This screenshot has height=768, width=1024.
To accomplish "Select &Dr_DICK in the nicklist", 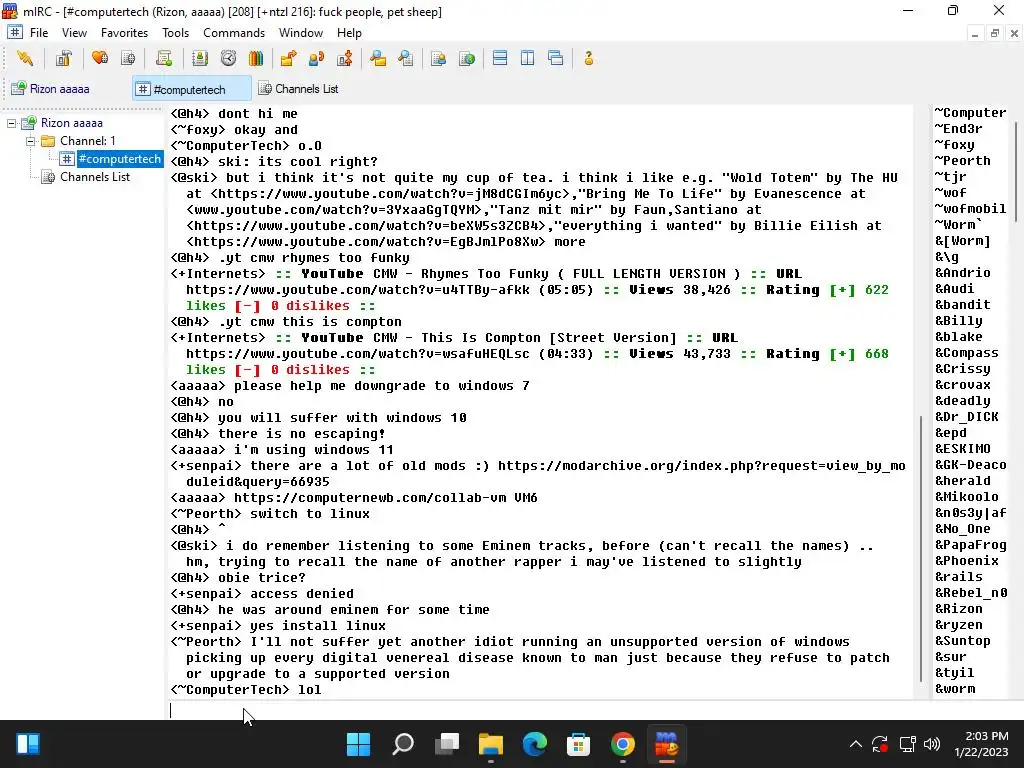I will (x=967, y=417).
